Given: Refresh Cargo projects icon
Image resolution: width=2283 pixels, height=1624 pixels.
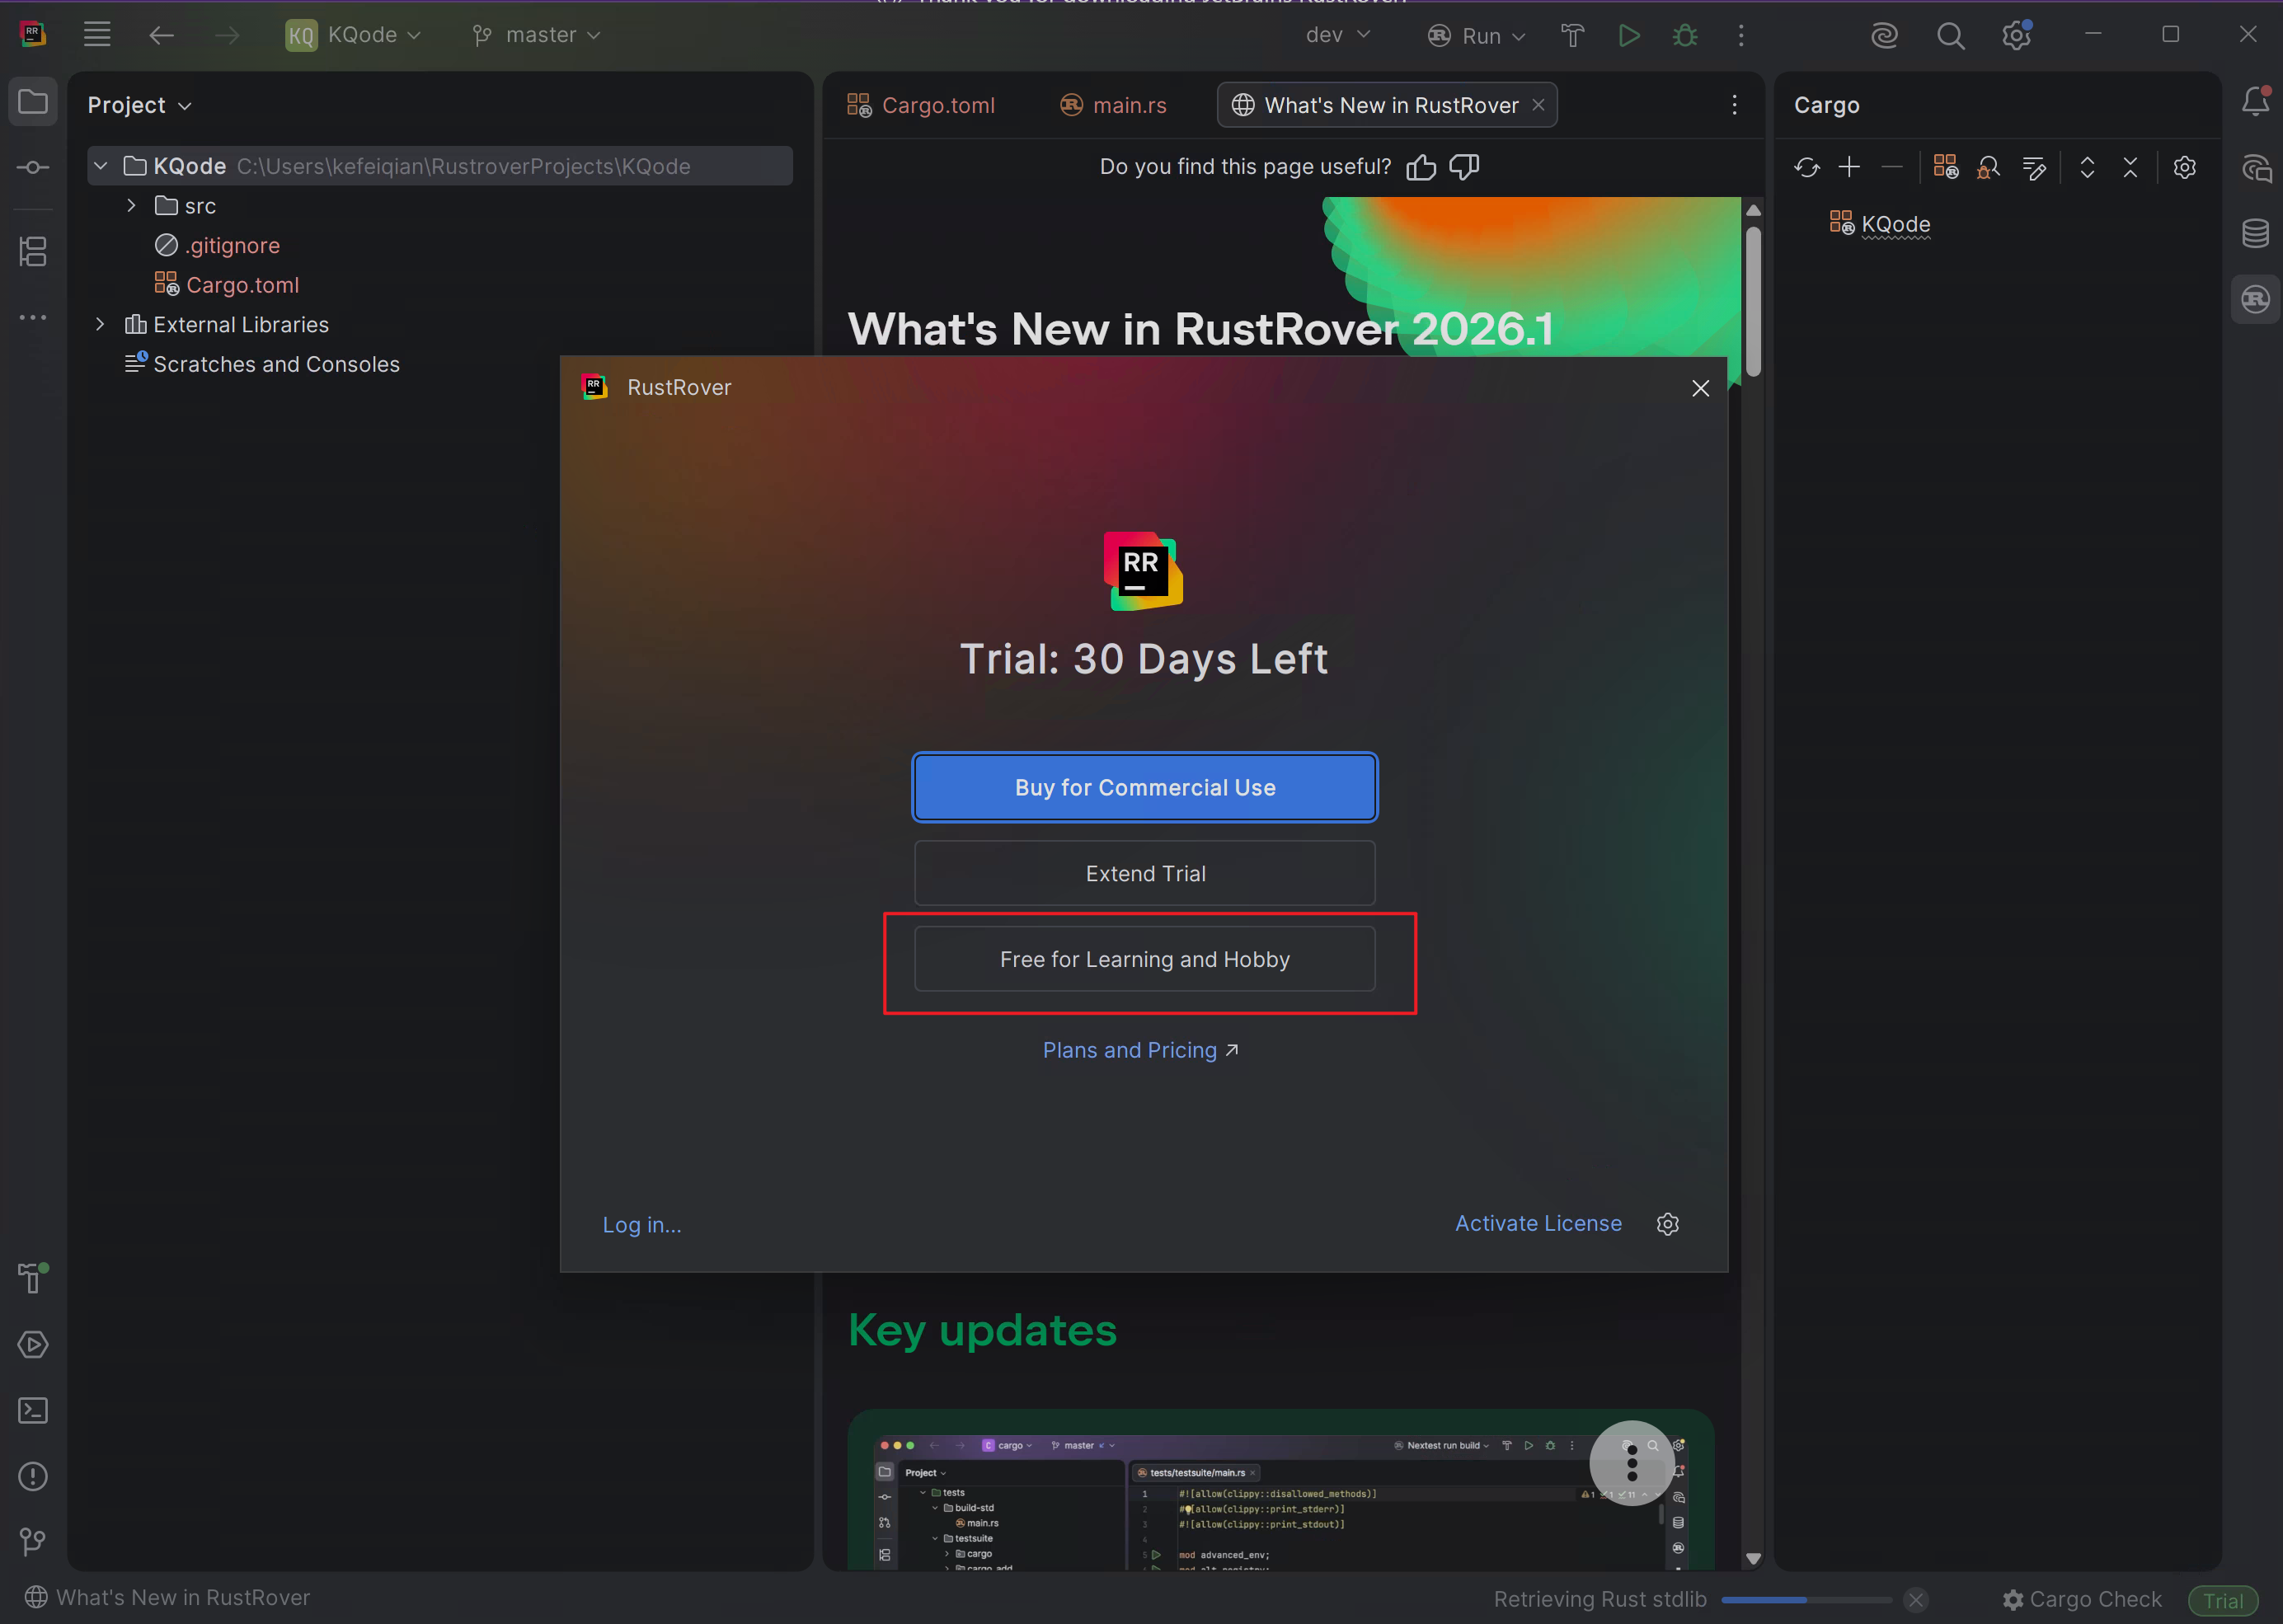Looking at the screenshot, I should click(1806, 167).
